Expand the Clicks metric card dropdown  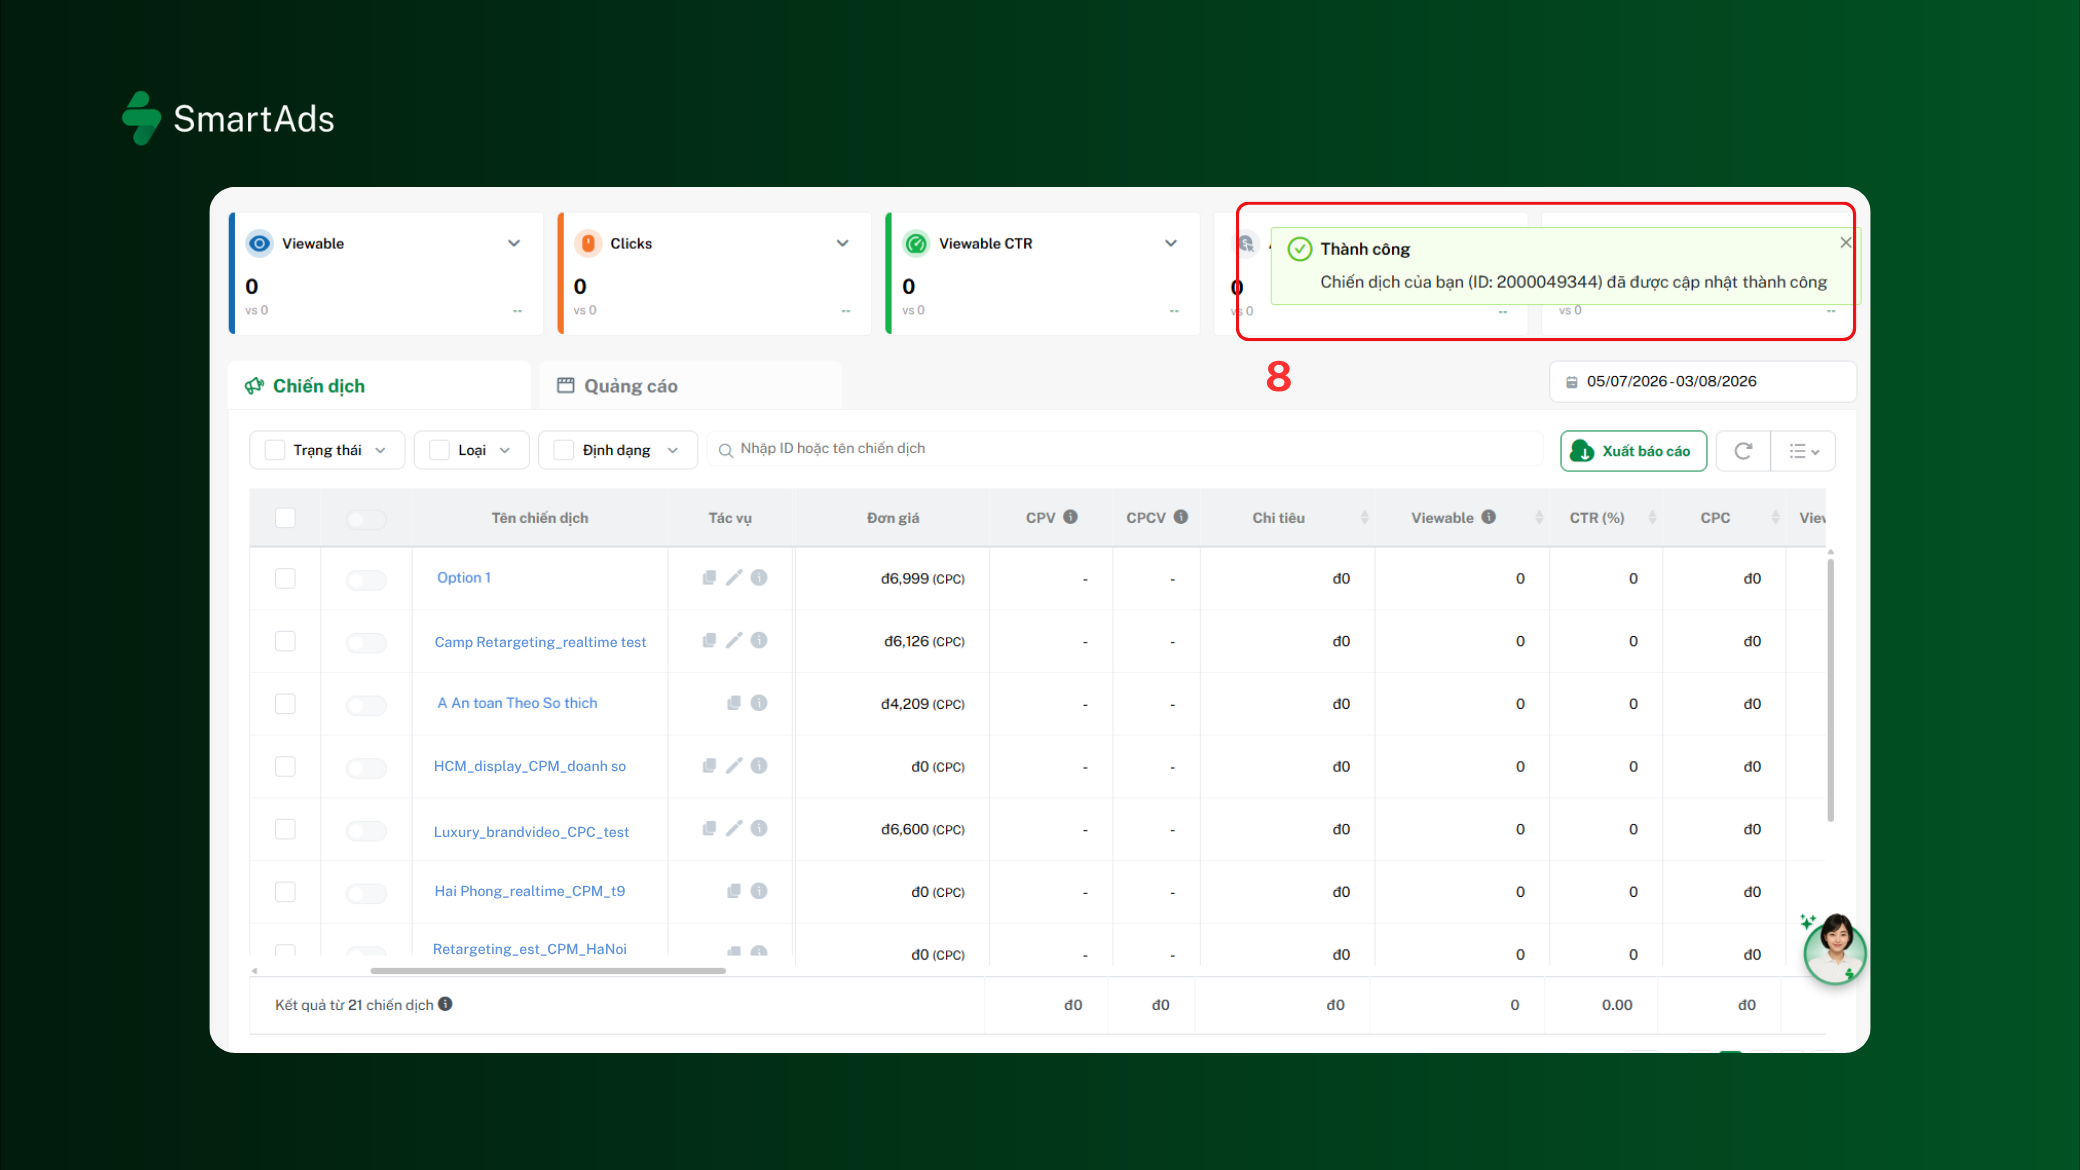pyautogui.click(x=843, y=243)
